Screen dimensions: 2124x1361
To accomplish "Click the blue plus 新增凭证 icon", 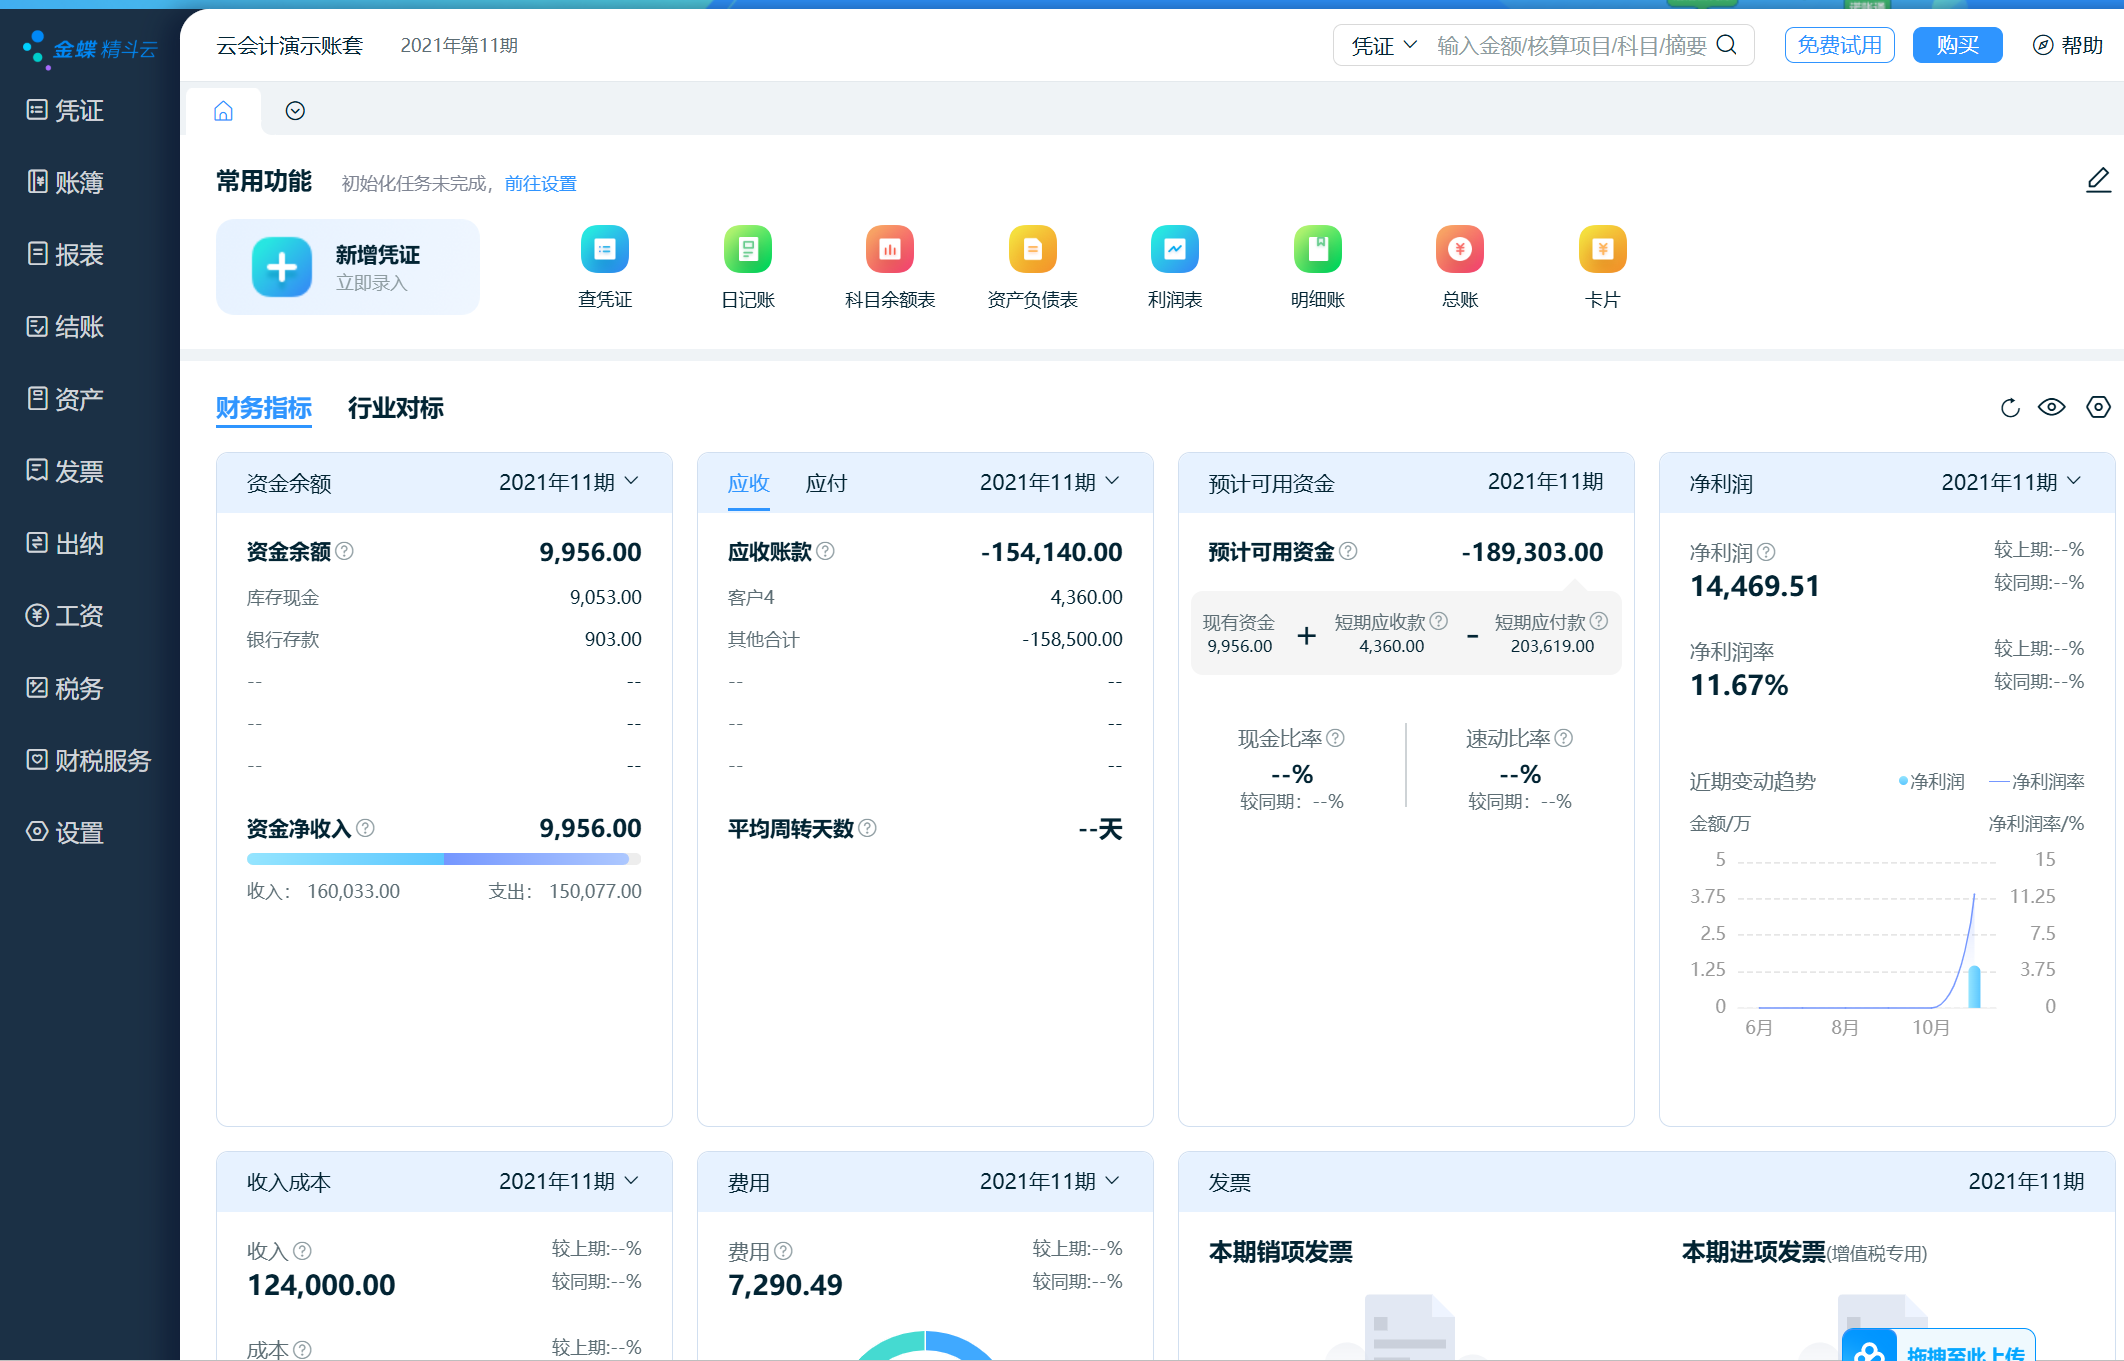I will click(x=282, y=267).
